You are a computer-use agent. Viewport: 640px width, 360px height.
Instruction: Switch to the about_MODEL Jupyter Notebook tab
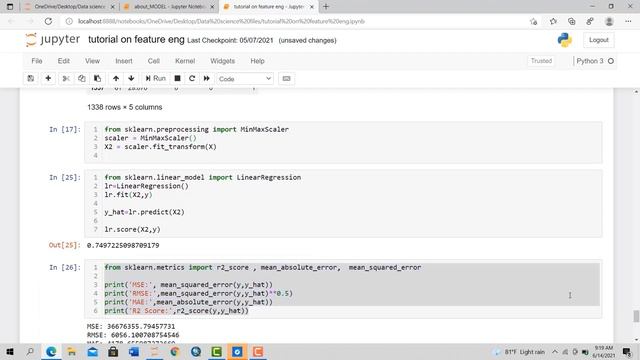169,7
